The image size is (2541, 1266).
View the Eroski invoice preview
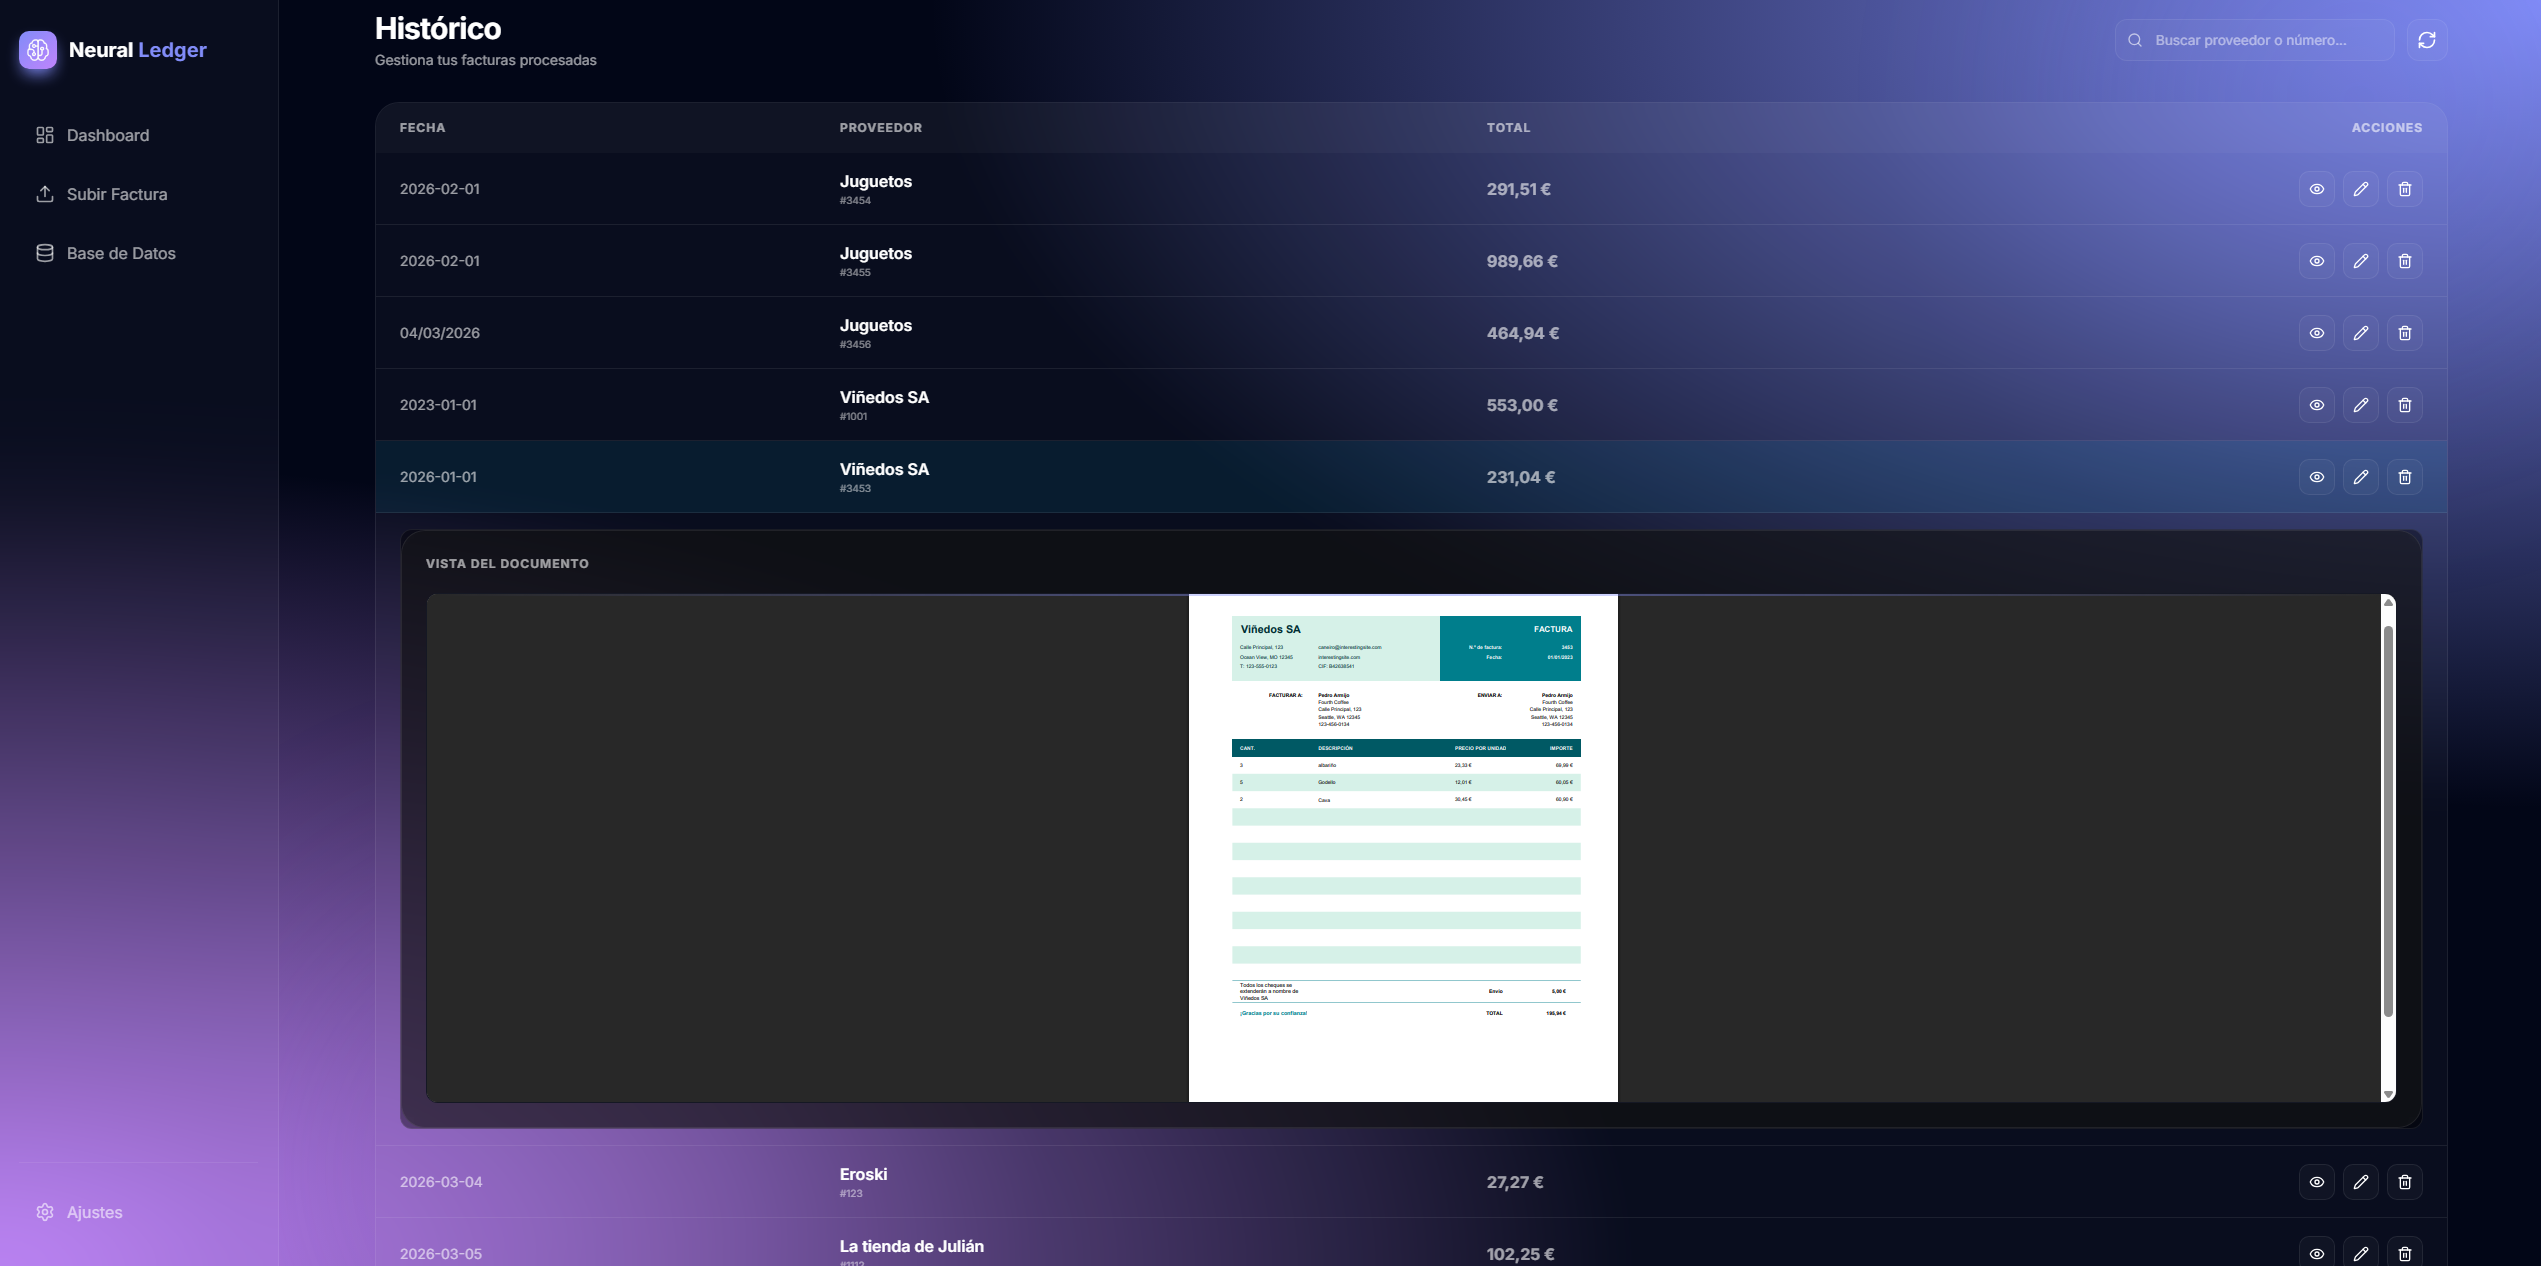pyautogui.click(x=2317, y=1181)
